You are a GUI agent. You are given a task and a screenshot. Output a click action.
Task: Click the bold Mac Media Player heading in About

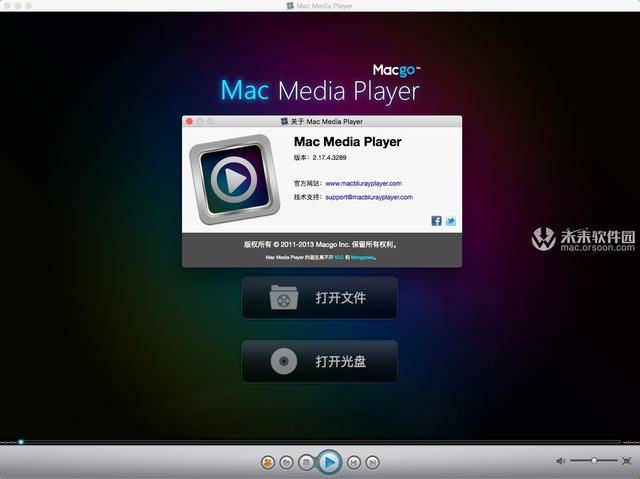pyautogui.click(x=348, y=142)
